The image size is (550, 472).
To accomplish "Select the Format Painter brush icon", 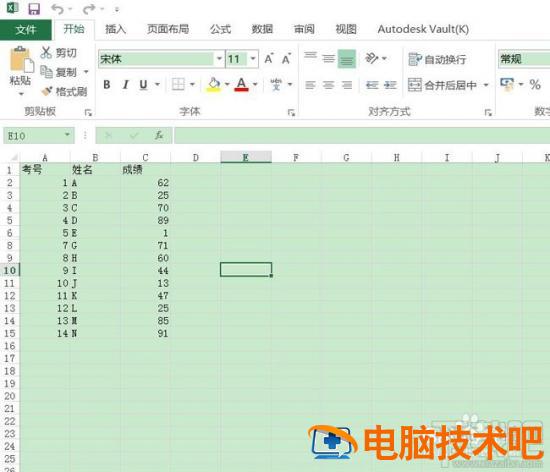I will click(47, 91).
